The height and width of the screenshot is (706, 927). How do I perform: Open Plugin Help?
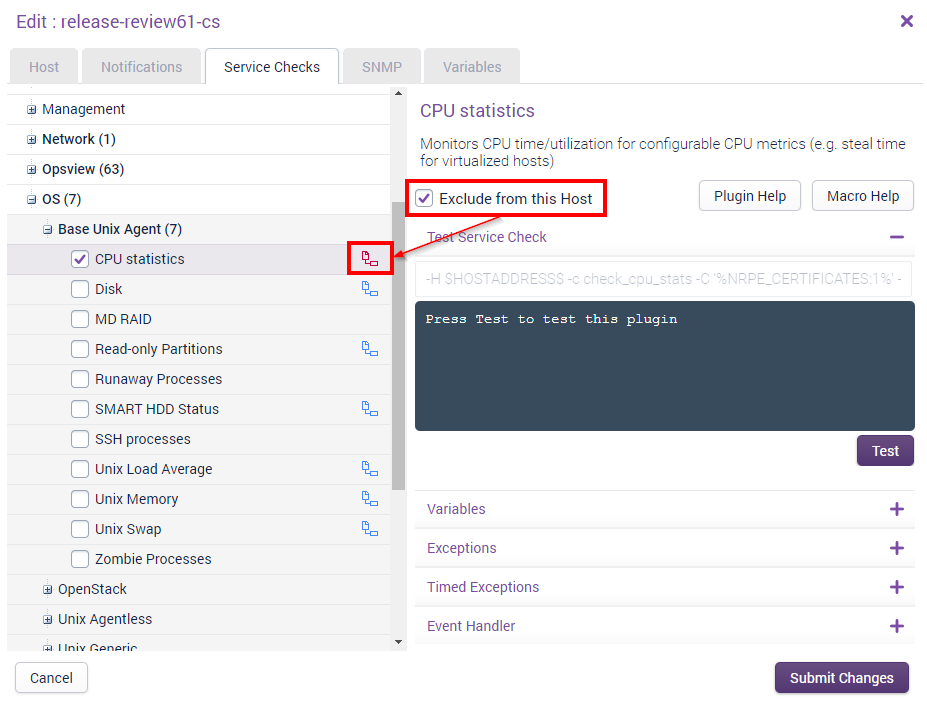(x=749, y=196)
